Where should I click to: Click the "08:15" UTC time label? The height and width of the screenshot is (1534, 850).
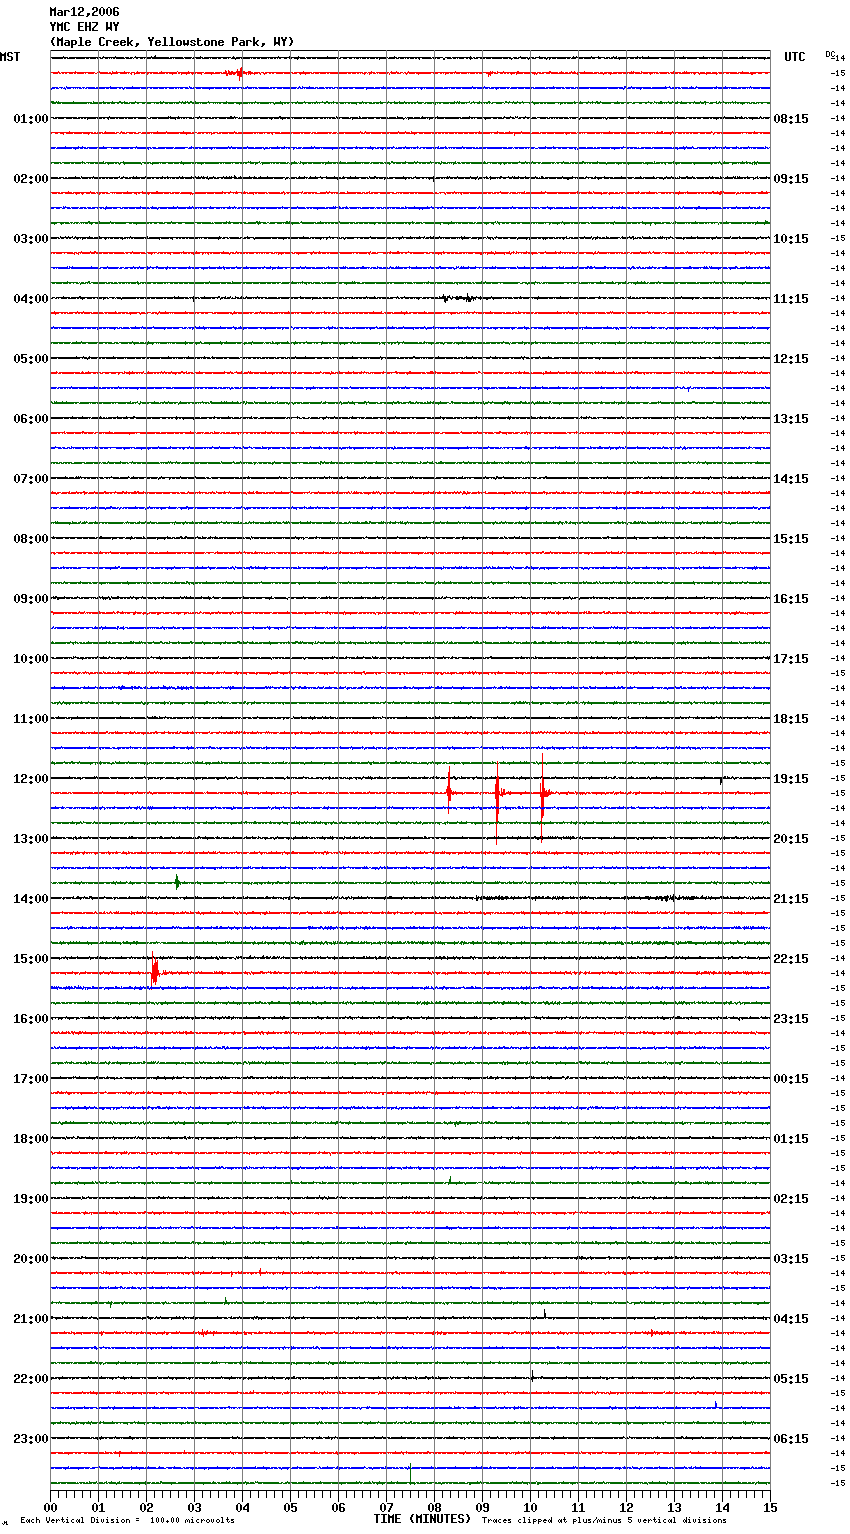coord(791,119)
